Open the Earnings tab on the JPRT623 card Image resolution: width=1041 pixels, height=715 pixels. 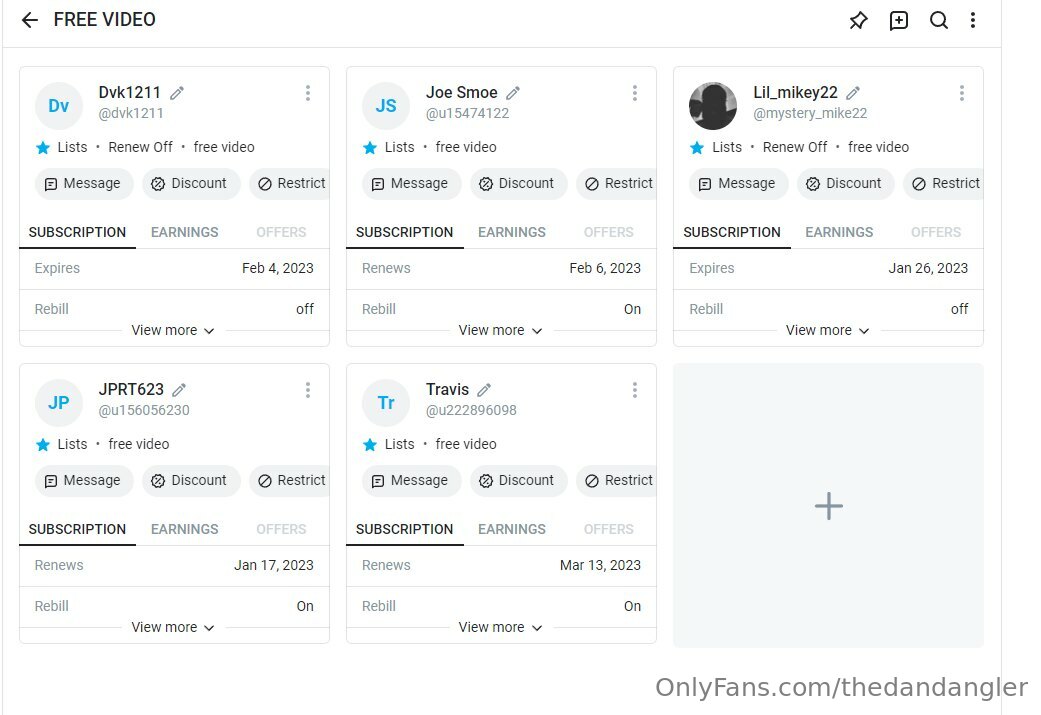pyautogui.click(x=184, y=529)
